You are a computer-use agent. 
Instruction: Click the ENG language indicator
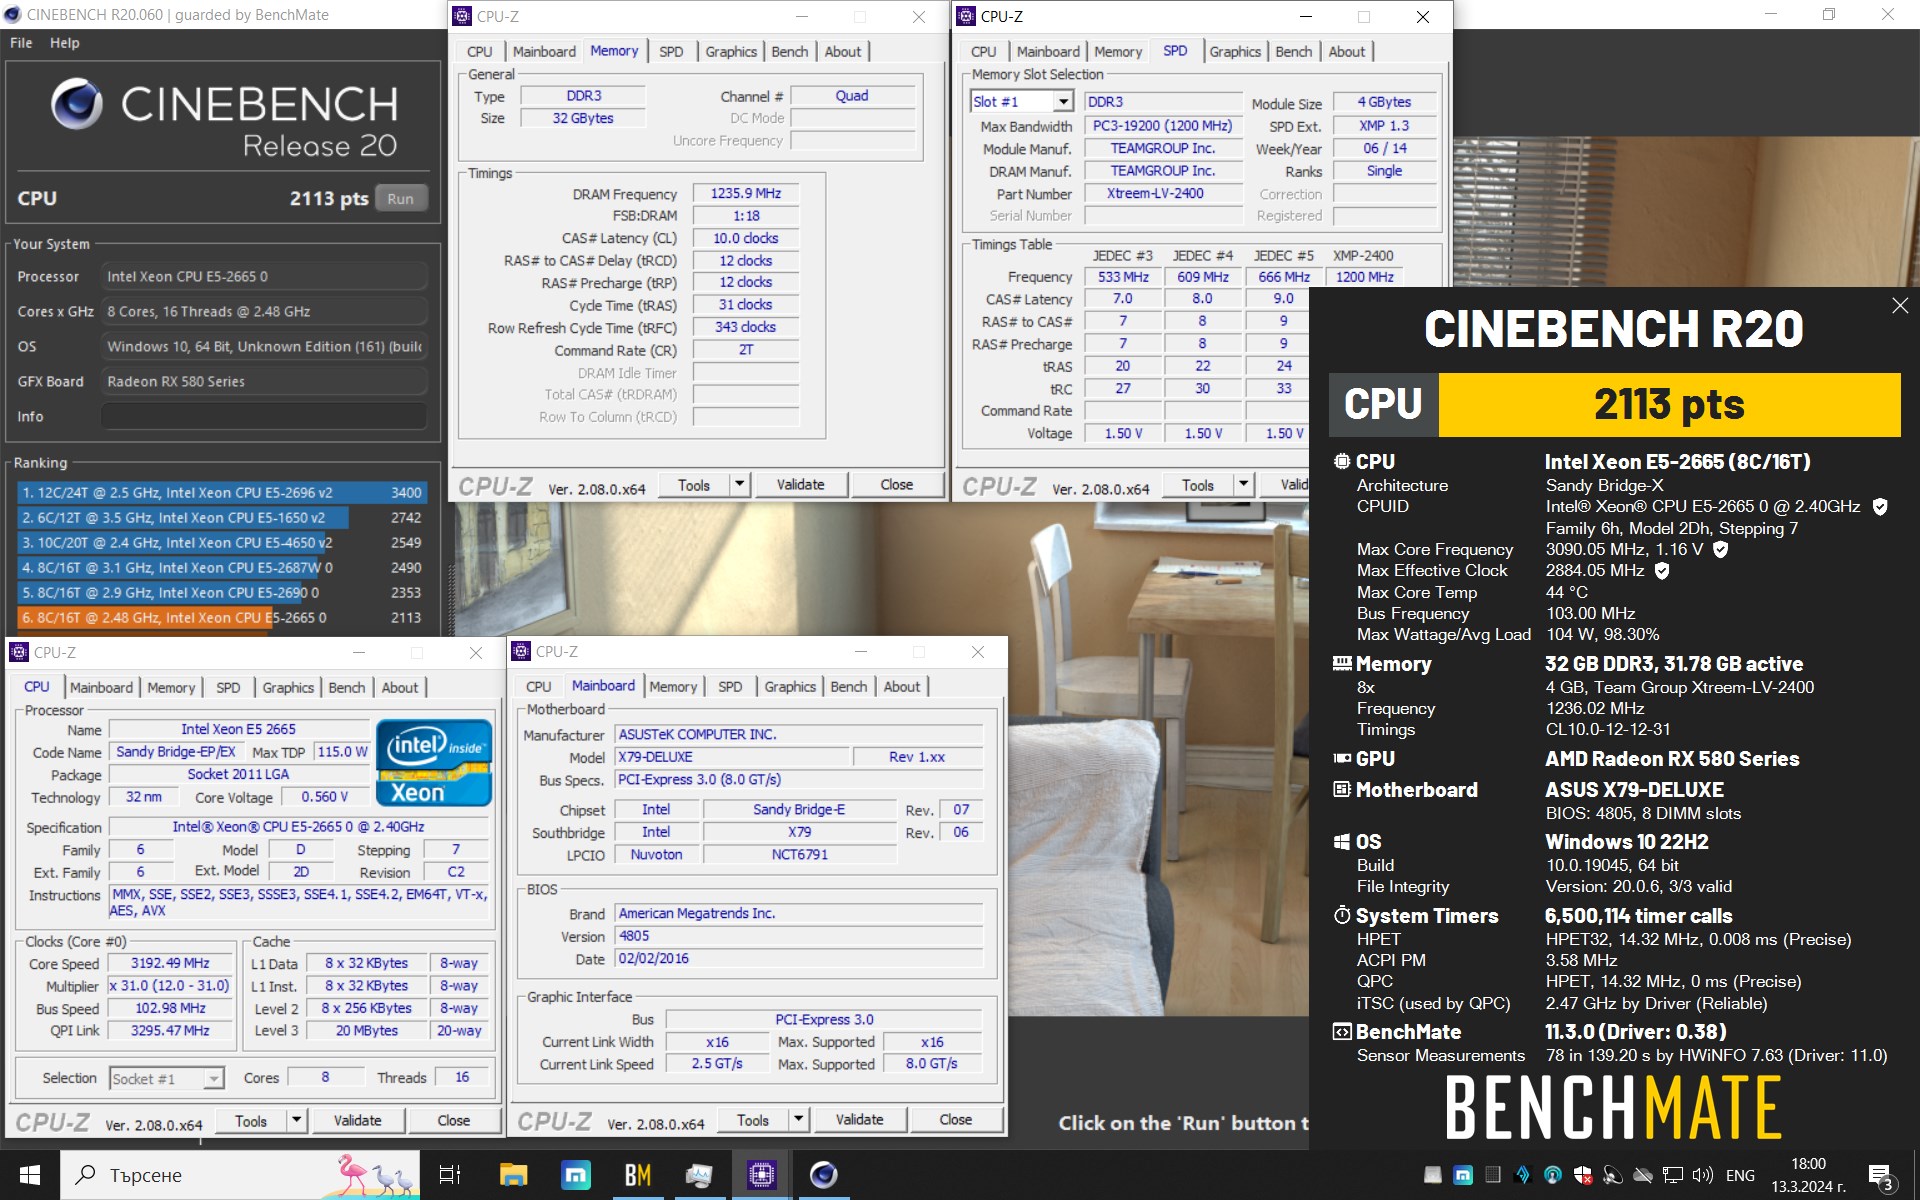tap(1740, 1175)
